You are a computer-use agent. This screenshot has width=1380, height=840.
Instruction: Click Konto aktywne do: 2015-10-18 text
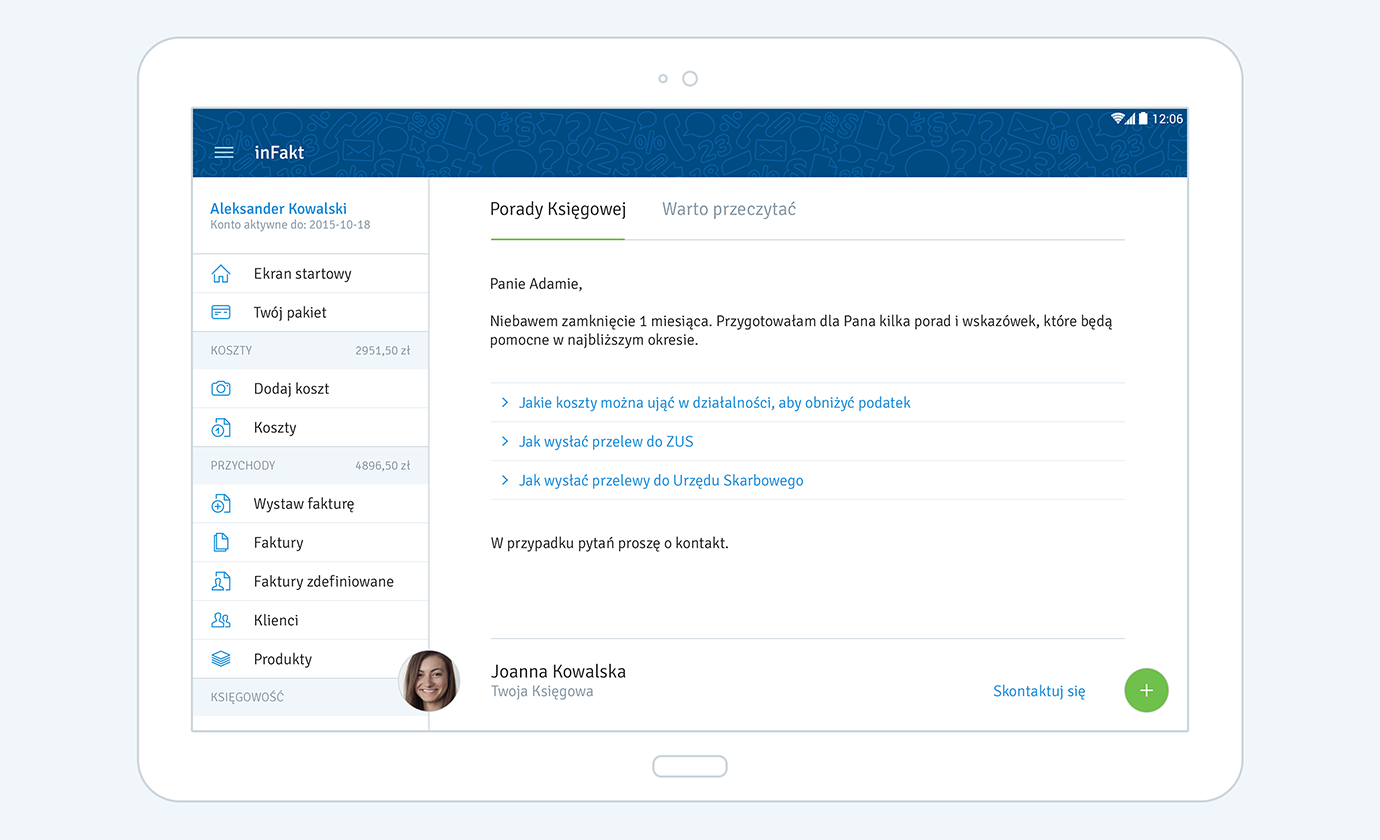(x=290, y=225)
